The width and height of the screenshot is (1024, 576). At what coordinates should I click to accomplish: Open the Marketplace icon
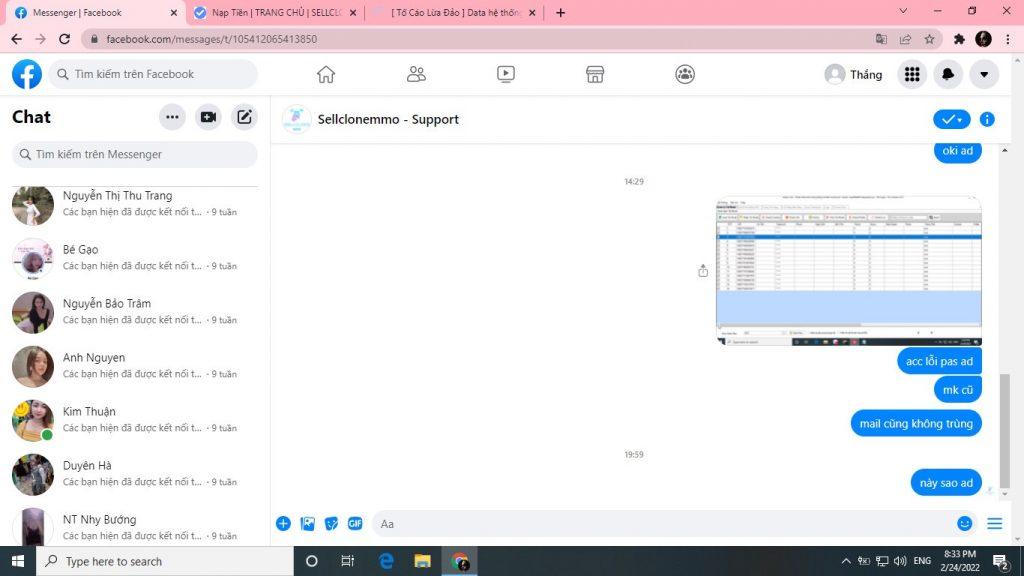pos(595,74)
